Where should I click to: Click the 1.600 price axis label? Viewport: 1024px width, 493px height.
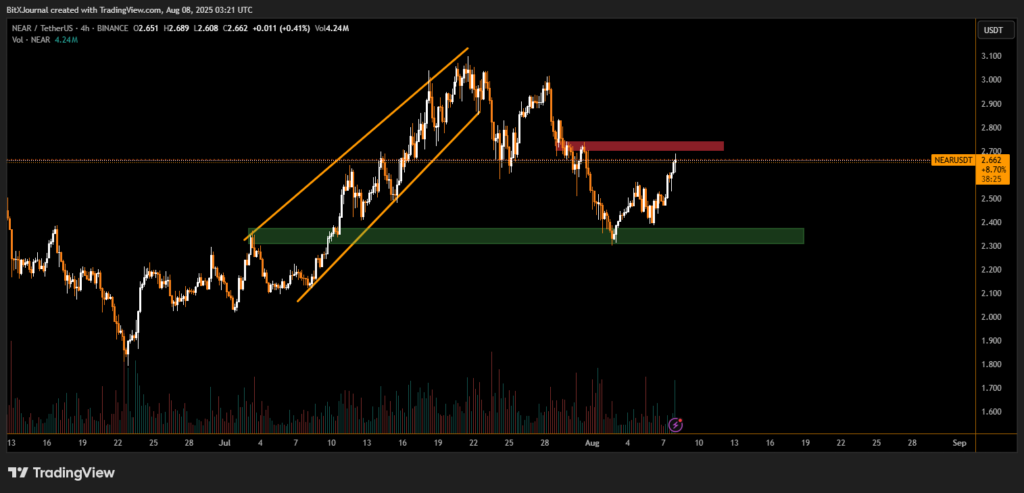(993, 412)
